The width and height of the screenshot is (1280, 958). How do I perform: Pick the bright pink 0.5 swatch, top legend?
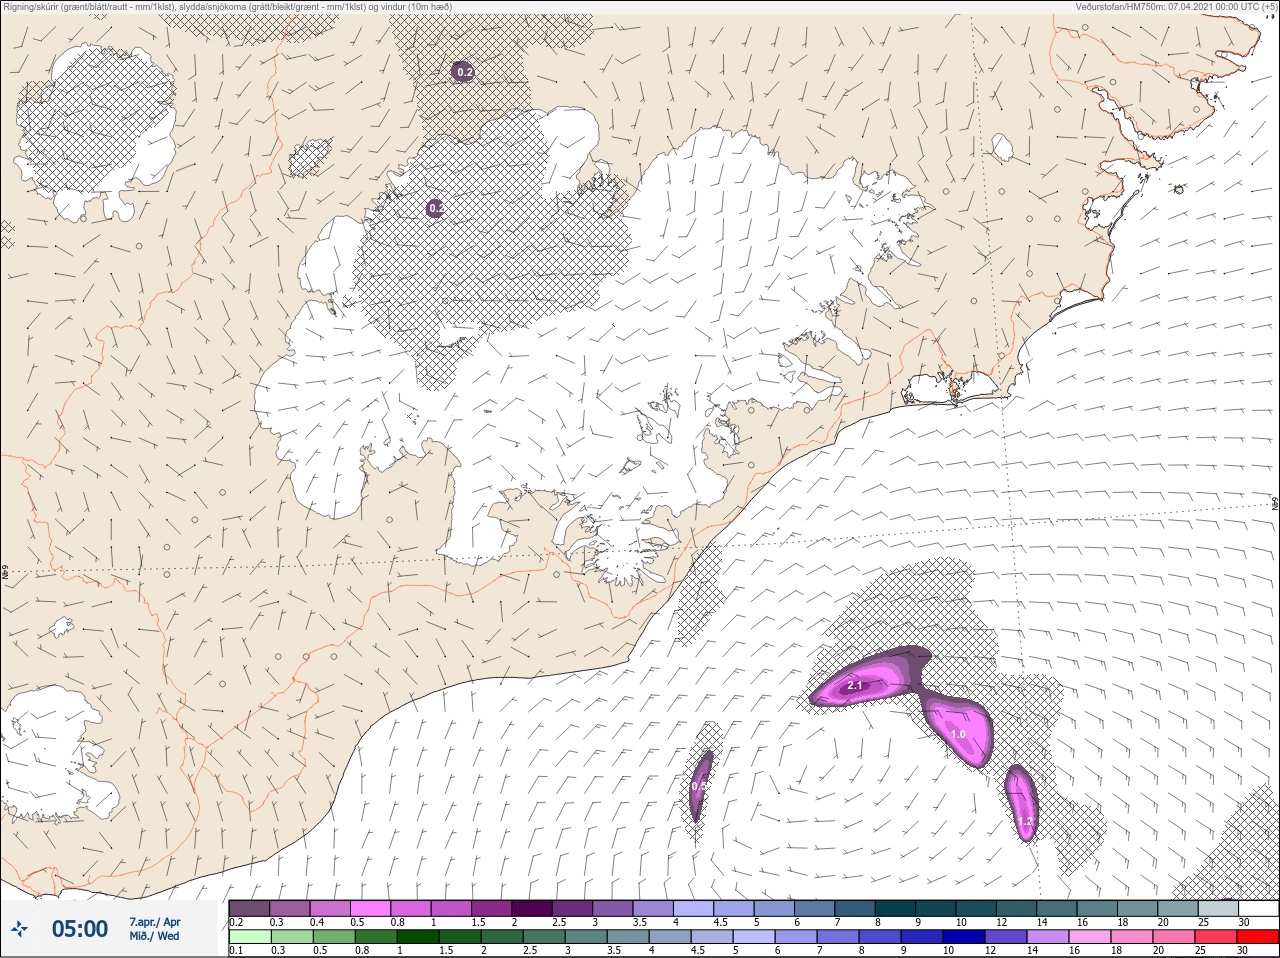point(371,908)
